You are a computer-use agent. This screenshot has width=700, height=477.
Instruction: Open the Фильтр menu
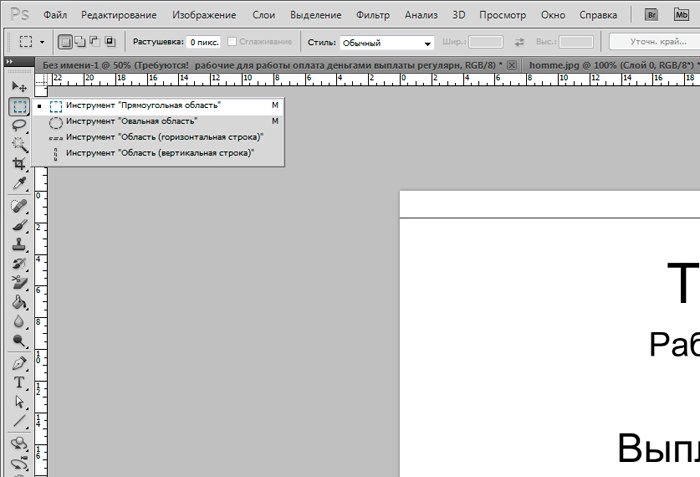point(372,16)
